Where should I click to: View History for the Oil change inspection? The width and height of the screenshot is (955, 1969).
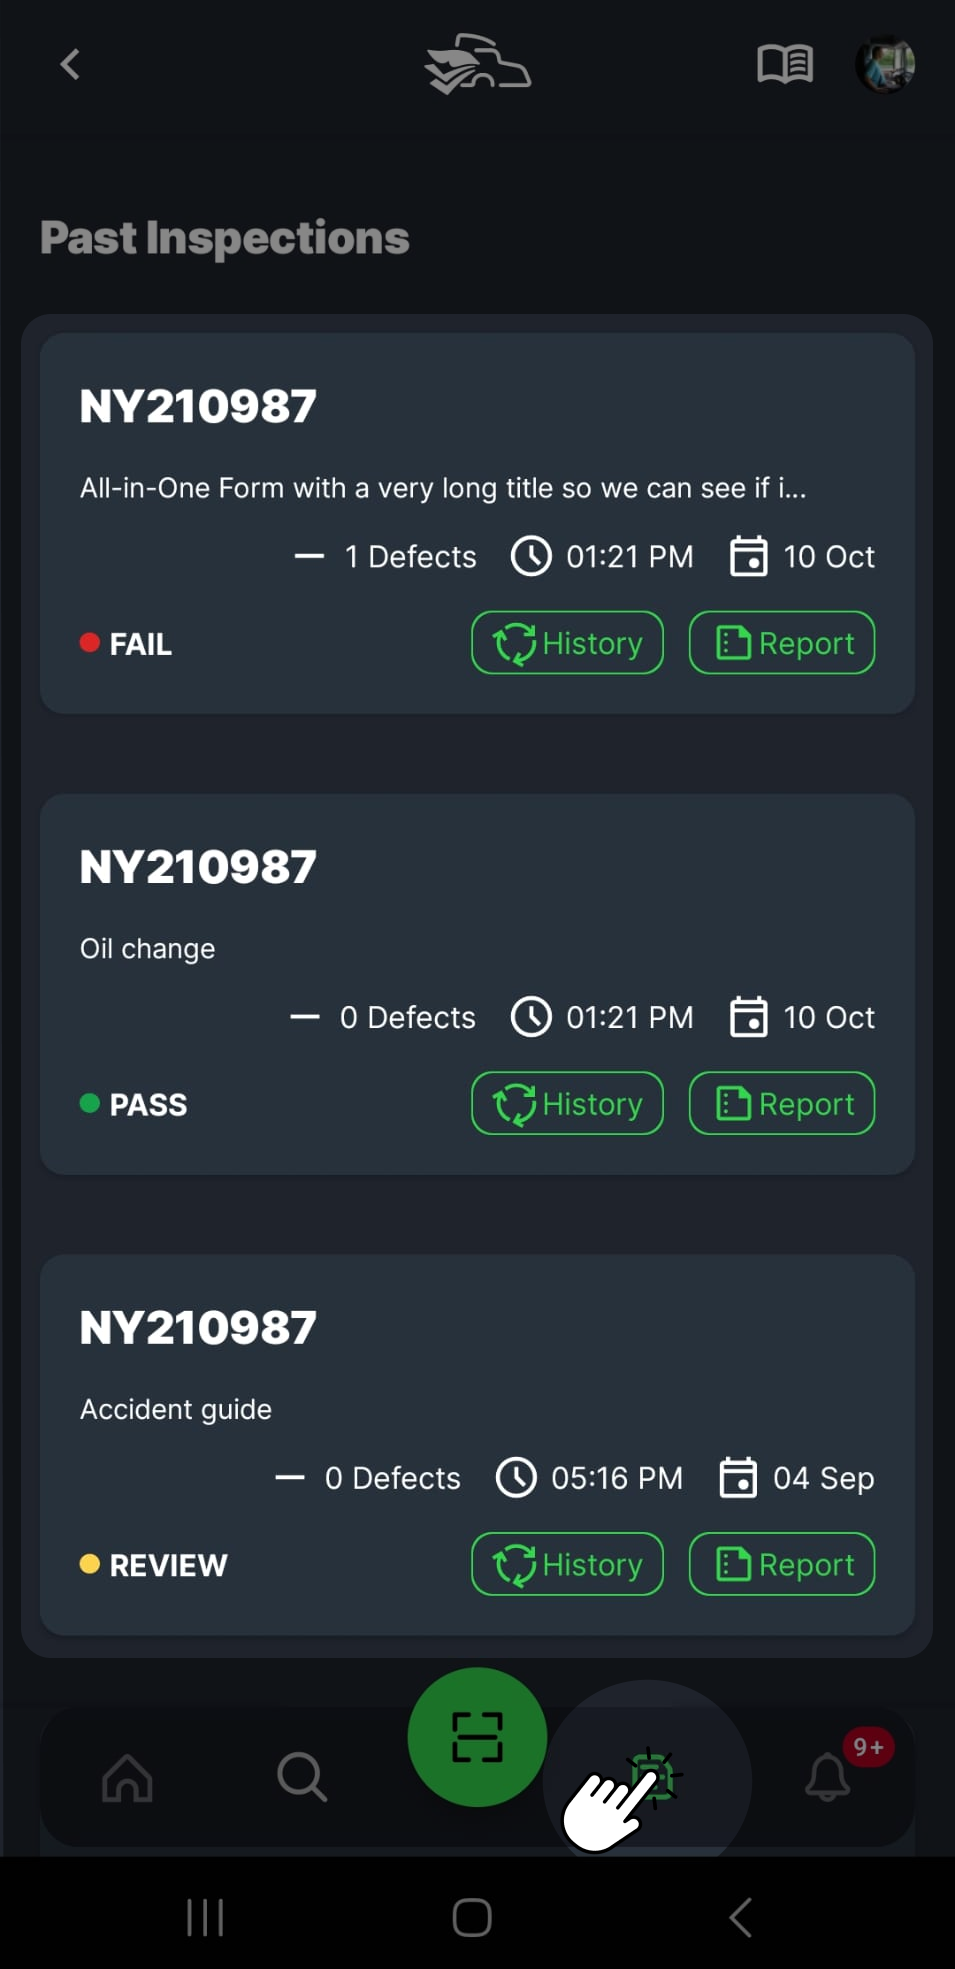click(567, 1104)
